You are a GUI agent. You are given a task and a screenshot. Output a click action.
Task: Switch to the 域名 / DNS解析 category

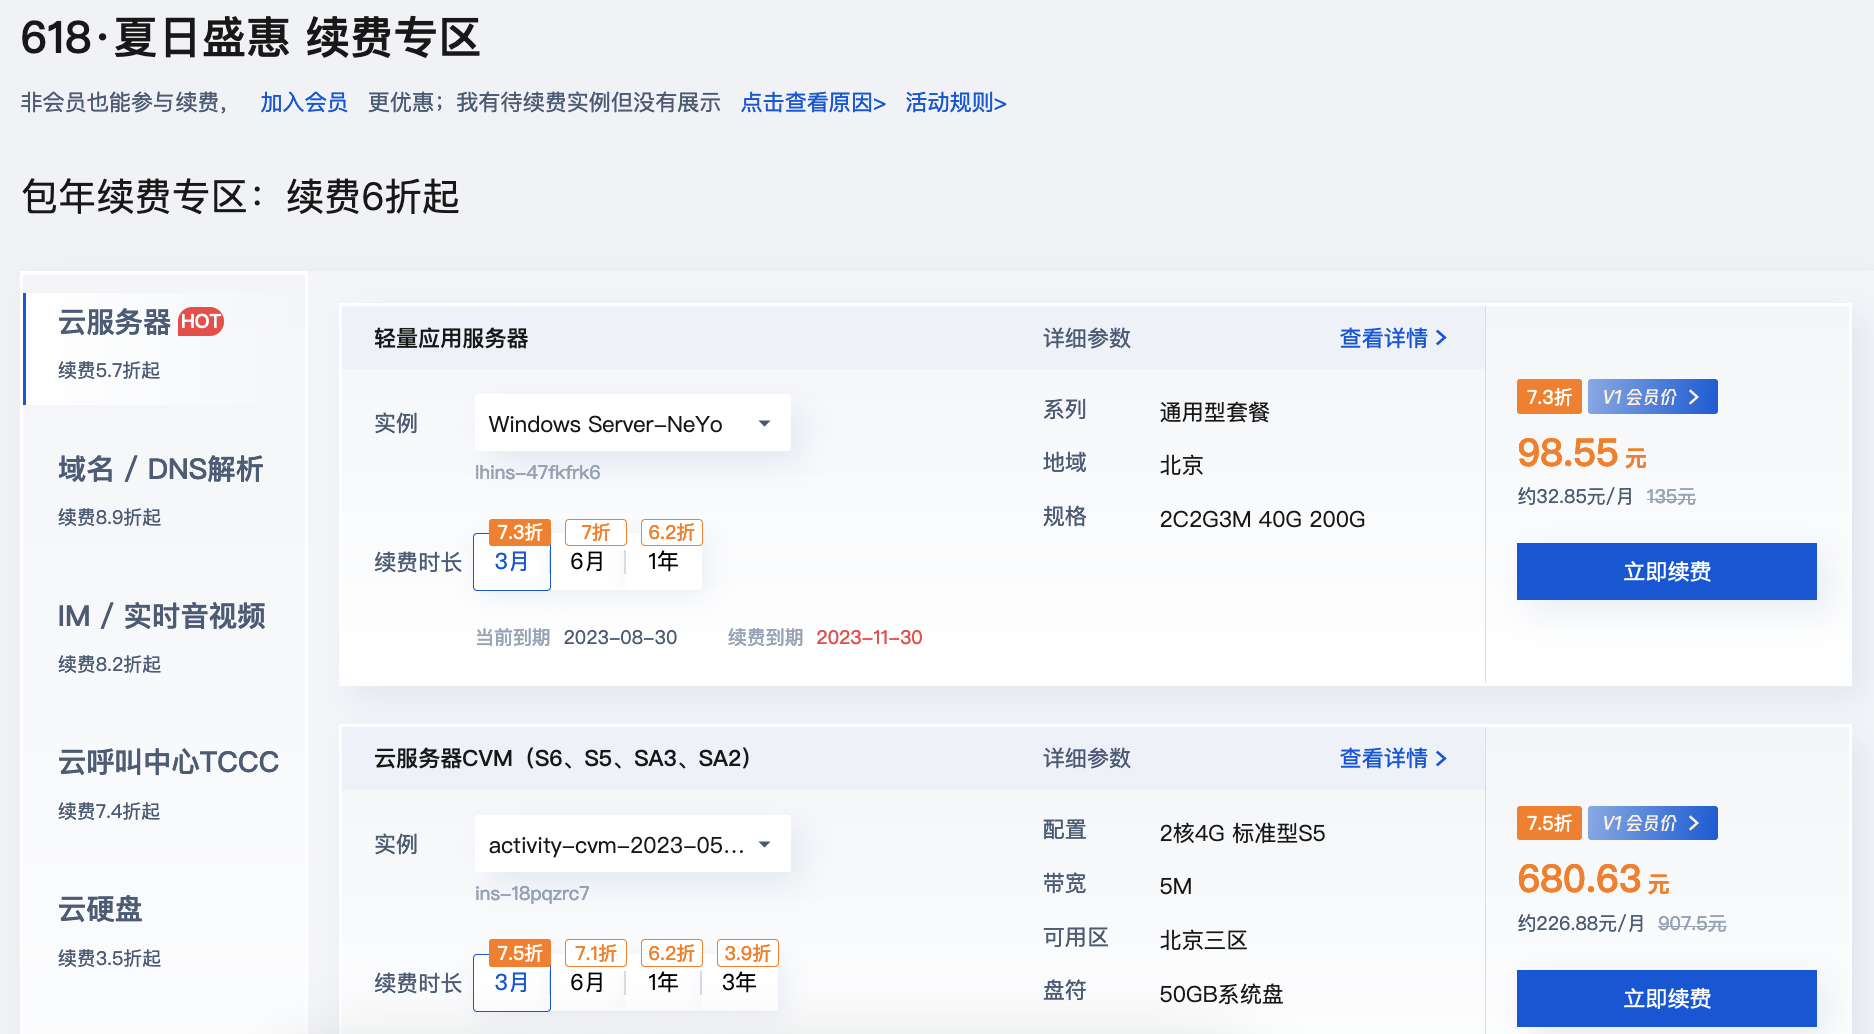(x=160, y=469)
